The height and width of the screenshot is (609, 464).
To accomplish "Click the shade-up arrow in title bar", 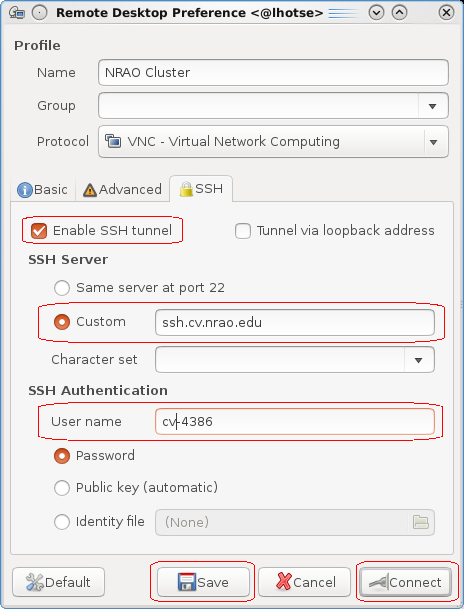I will 399,13.
